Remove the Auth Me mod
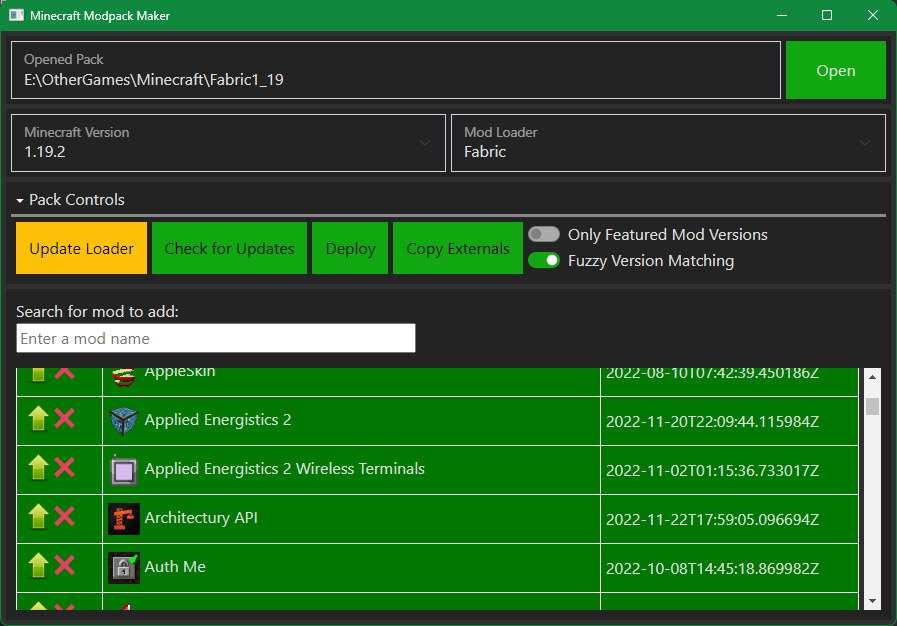The width and height of the screenshot is (897, 626). (65, 566)
